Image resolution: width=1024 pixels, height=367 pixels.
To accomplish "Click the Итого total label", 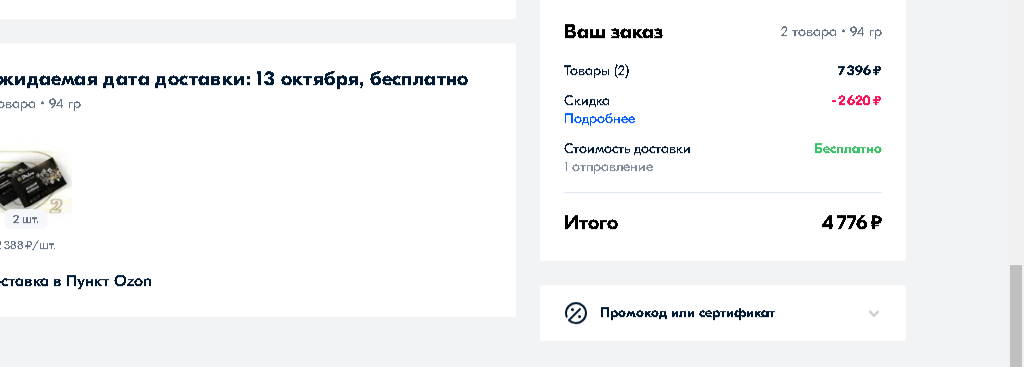I will click(x=591, y=223).
